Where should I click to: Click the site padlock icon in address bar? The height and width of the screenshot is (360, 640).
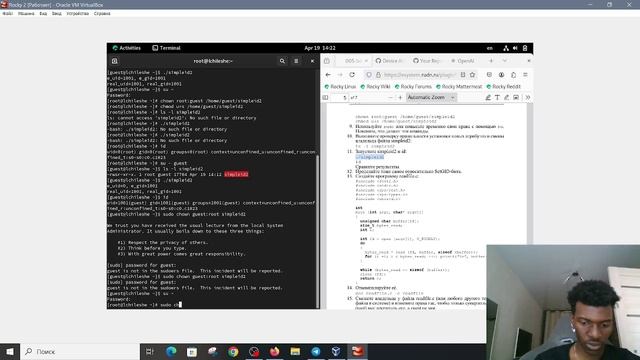tap(378, 75)
